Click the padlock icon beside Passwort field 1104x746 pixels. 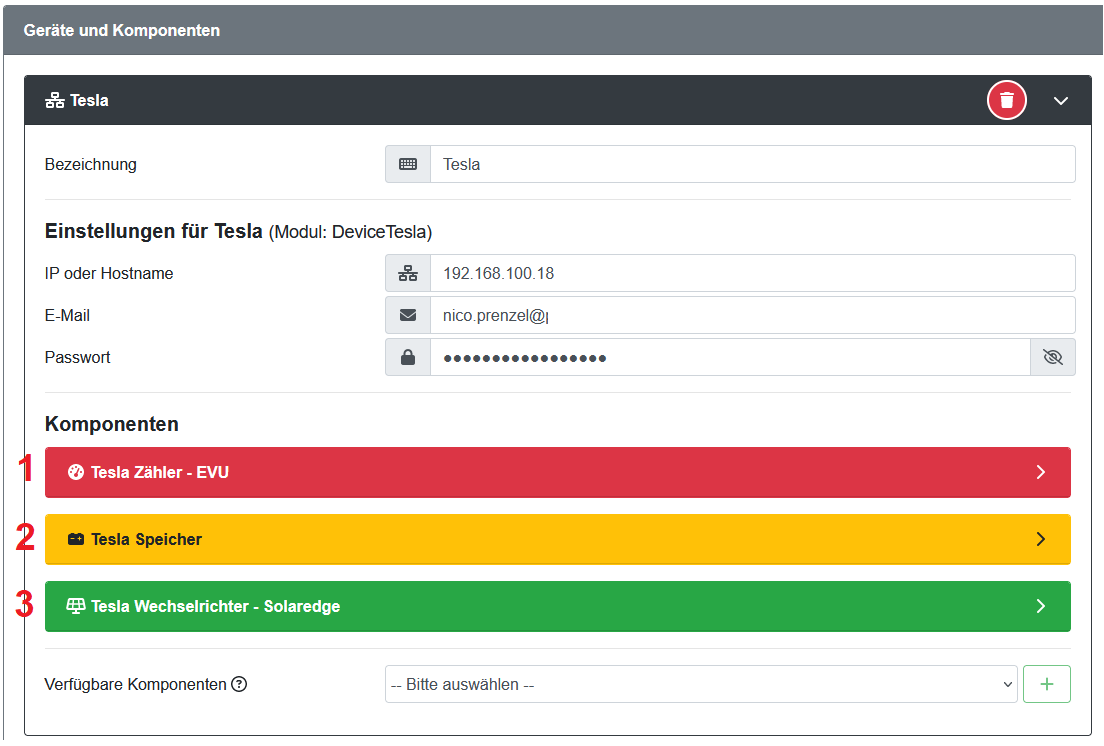[x=408, y=357]
